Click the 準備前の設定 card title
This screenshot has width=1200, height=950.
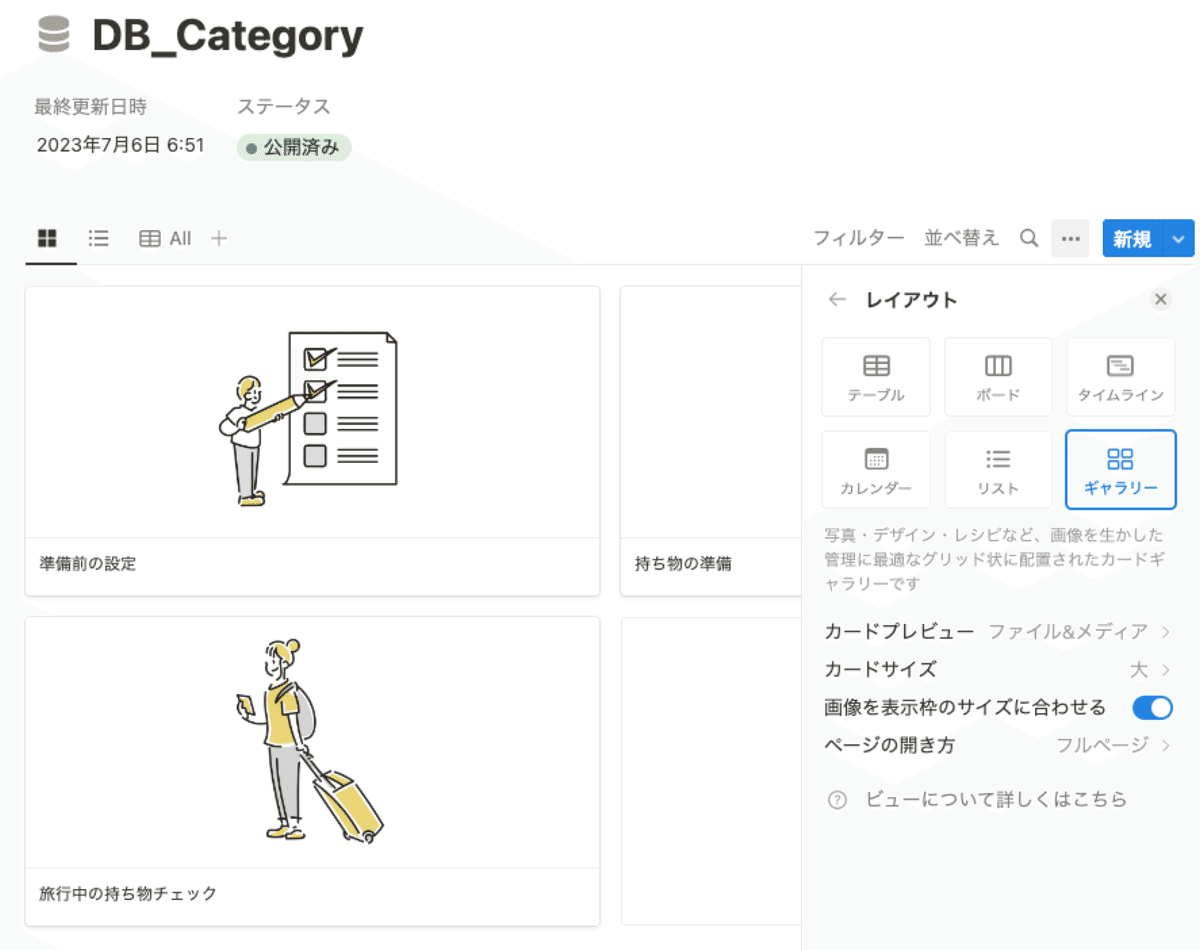click(x=88, y=564)
